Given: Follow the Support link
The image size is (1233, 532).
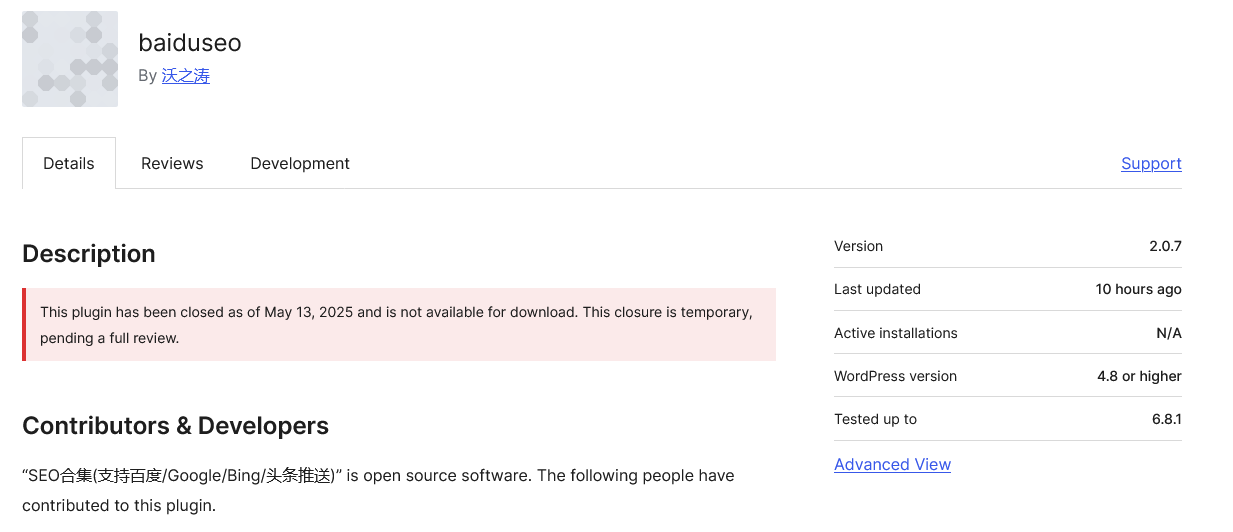Looking at the screenshot, I should point(1151,163).
